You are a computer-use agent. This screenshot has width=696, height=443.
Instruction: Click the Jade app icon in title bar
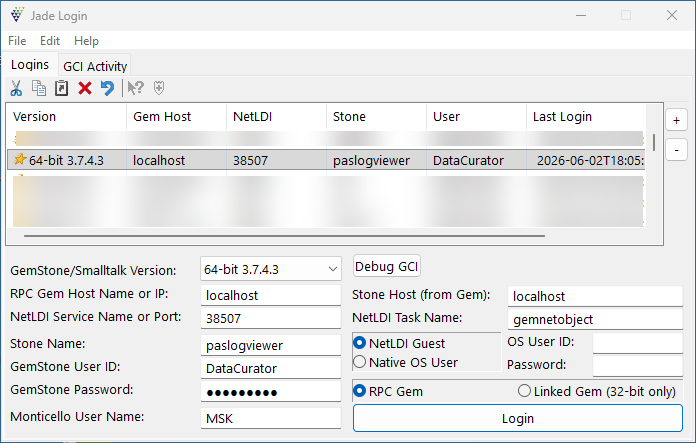[x=17, y=15]
